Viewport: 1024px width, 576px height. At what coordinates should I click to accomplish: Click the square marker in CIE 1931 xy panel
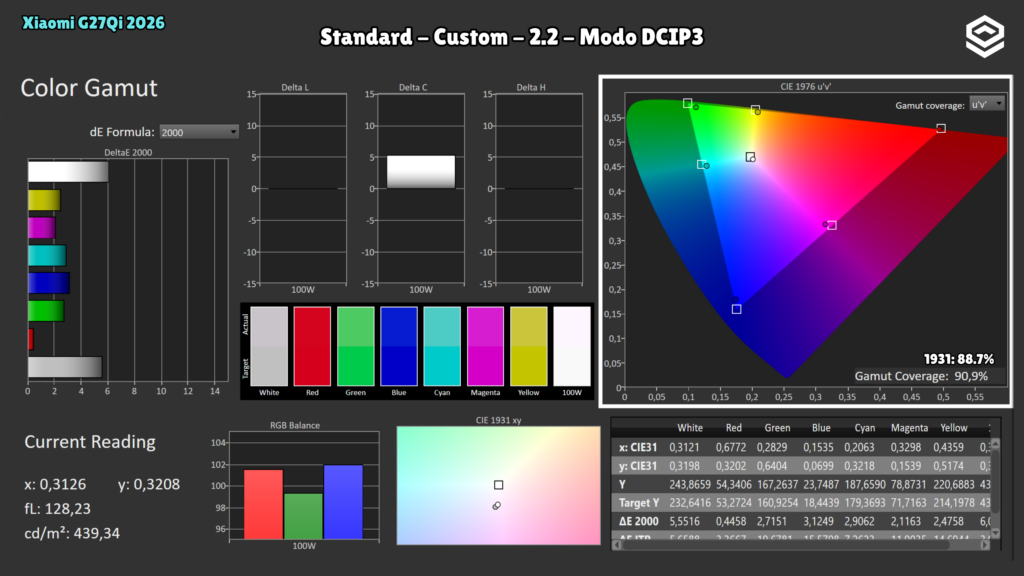pos(498,485)
